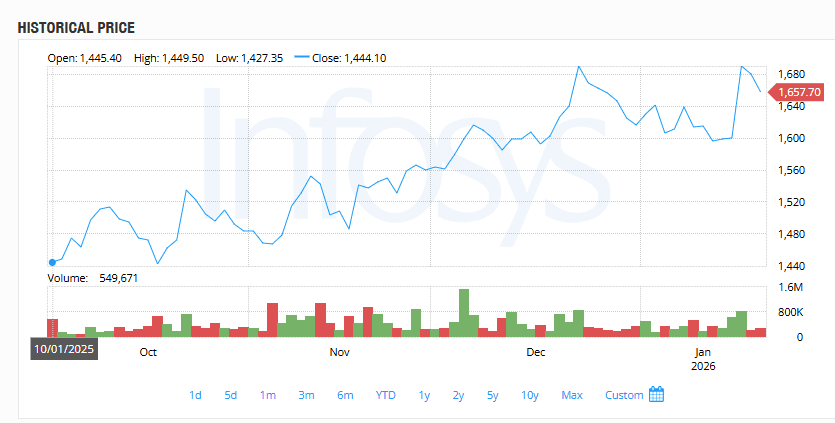Show the 1y price history
The image size is (835, 423).
425,395
